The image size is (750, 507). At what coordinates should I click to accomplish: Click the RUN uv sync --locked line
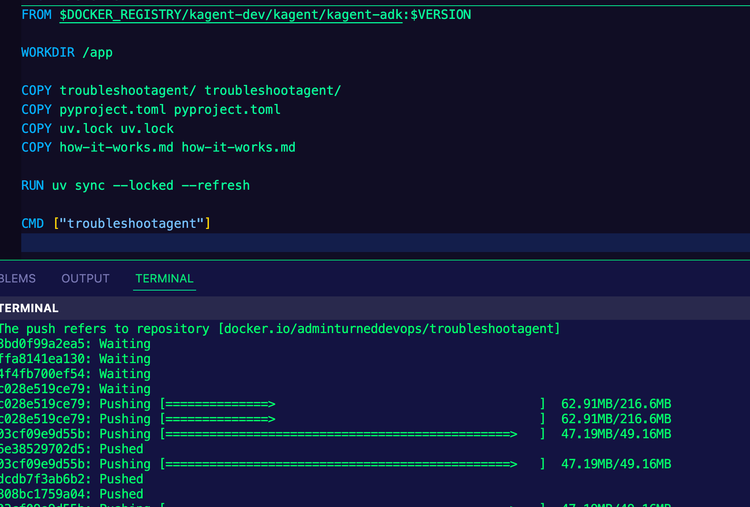pos(135,186)
